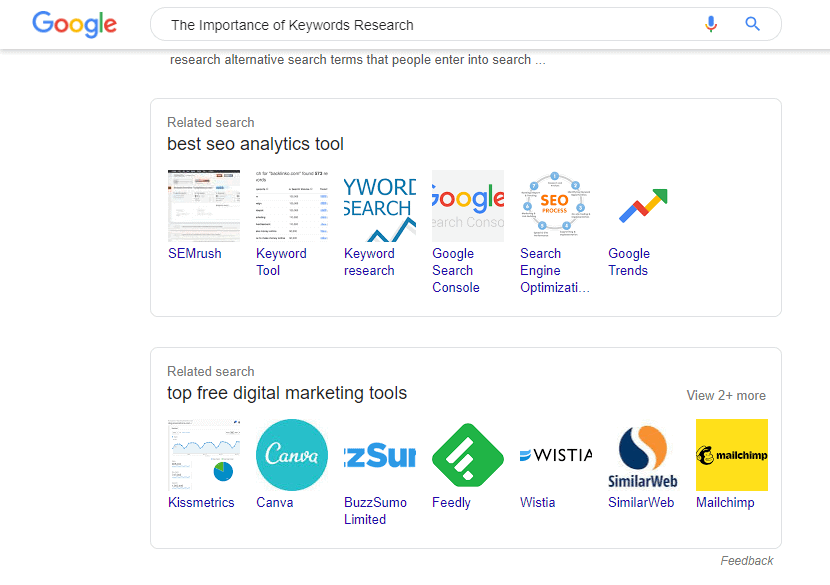This screenshot has height=585, width=830.
Task: Click the snippet text about alternative search terms
Action: pyautogui.click(x=357, y=60)
